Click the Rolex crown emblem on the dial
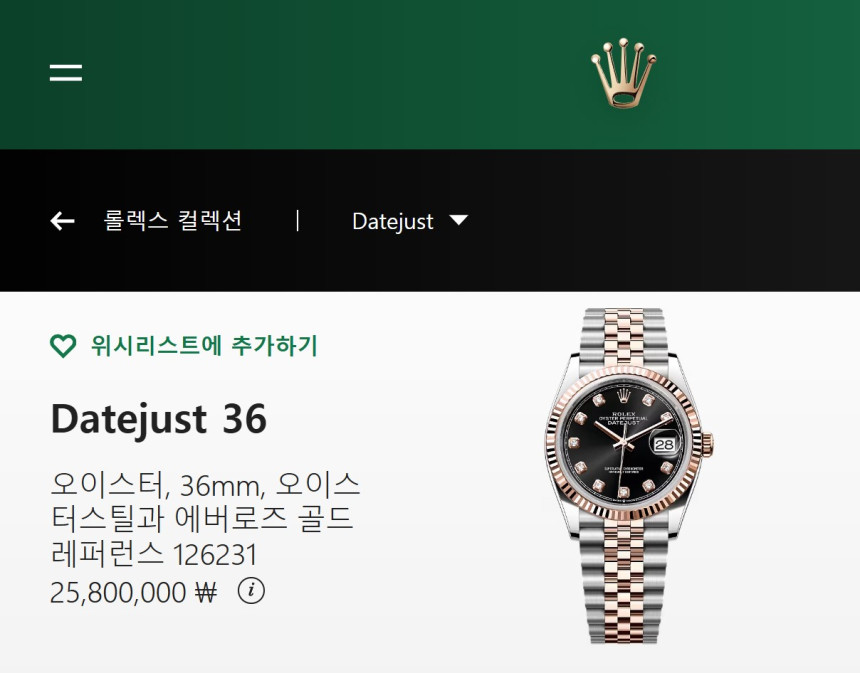This screenshot has height=673, width=860. [x=624, y=396]
